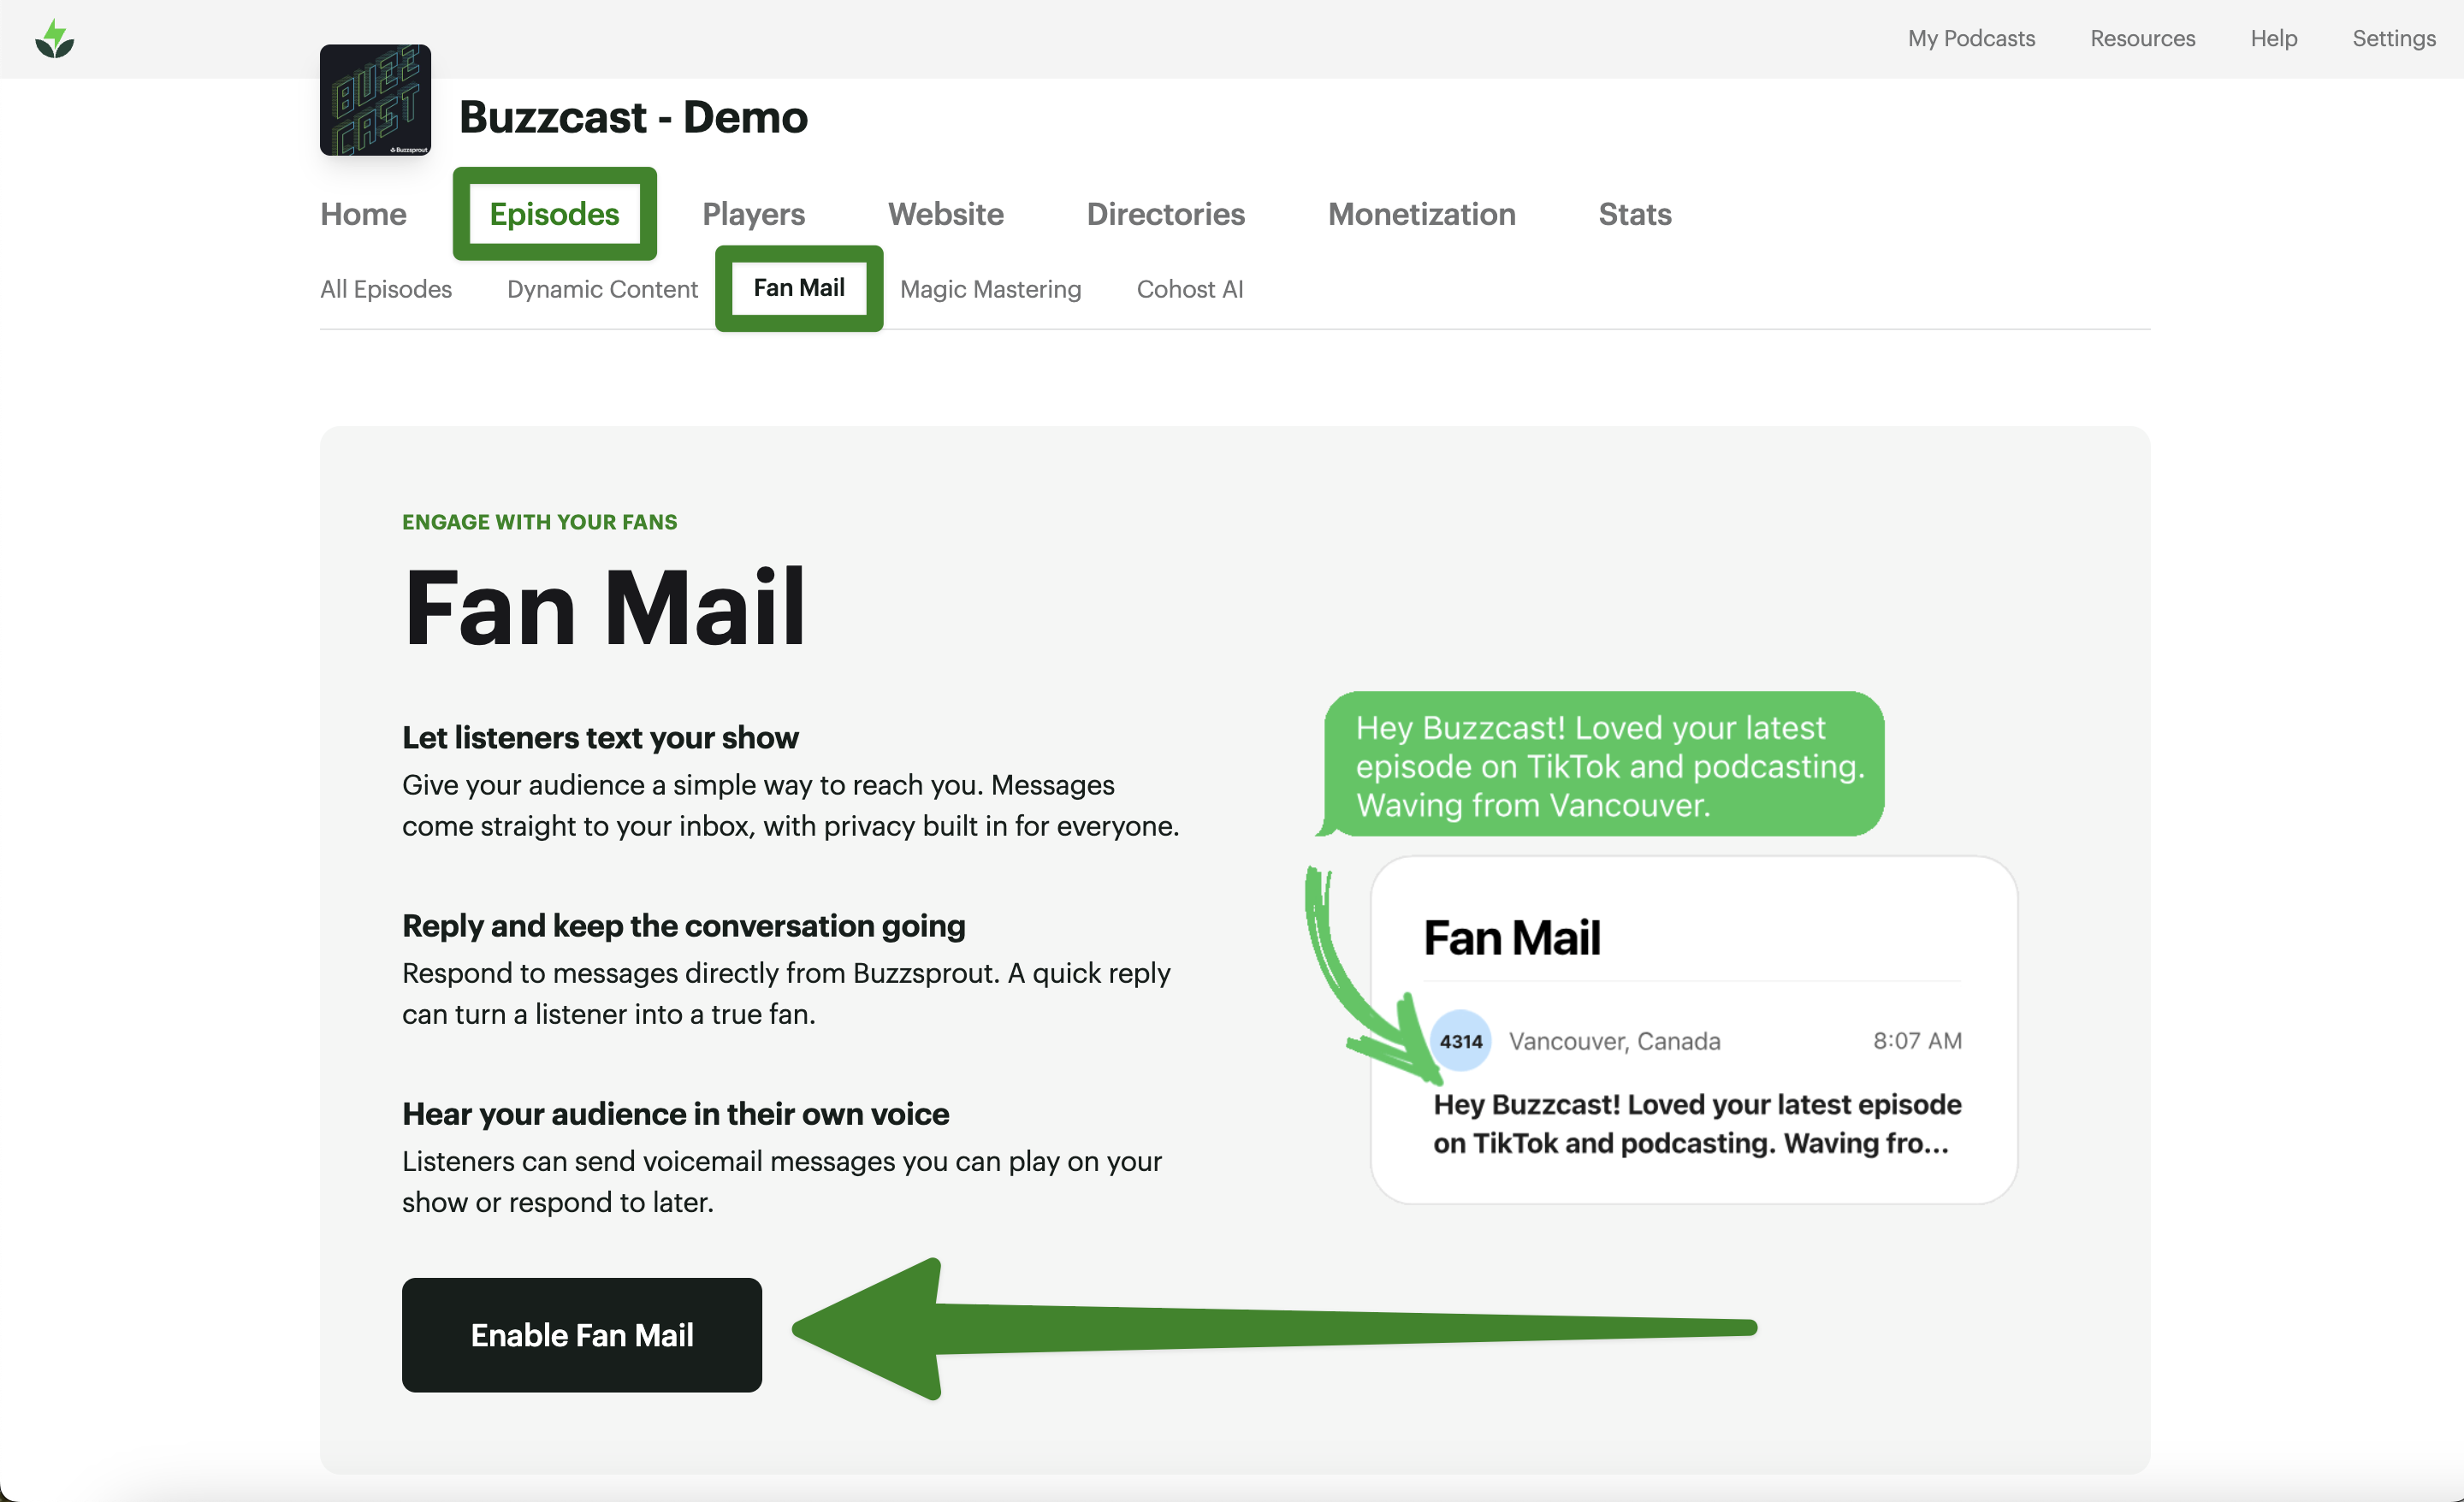Open Cohost AI sub-tab

[x=1190, y=289]
